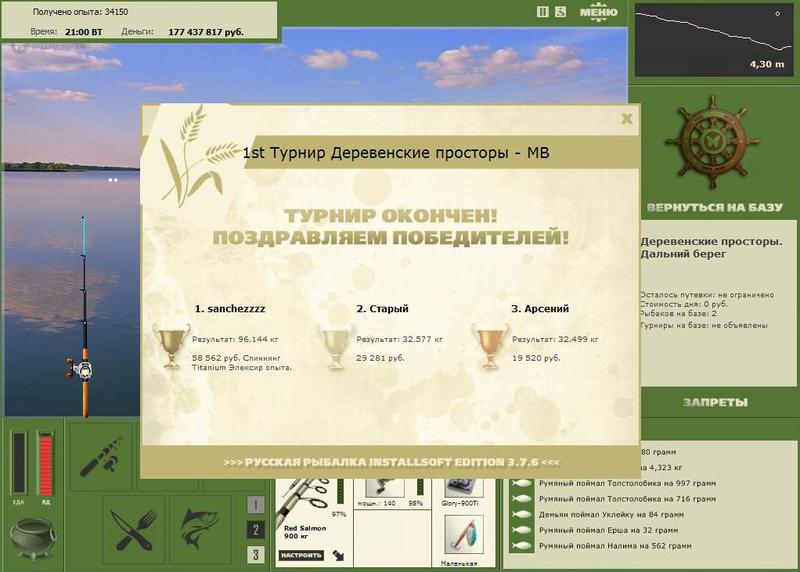800x572 pixels.
Task: Click third place name 3. Арсений
Action: click(540, 309)
